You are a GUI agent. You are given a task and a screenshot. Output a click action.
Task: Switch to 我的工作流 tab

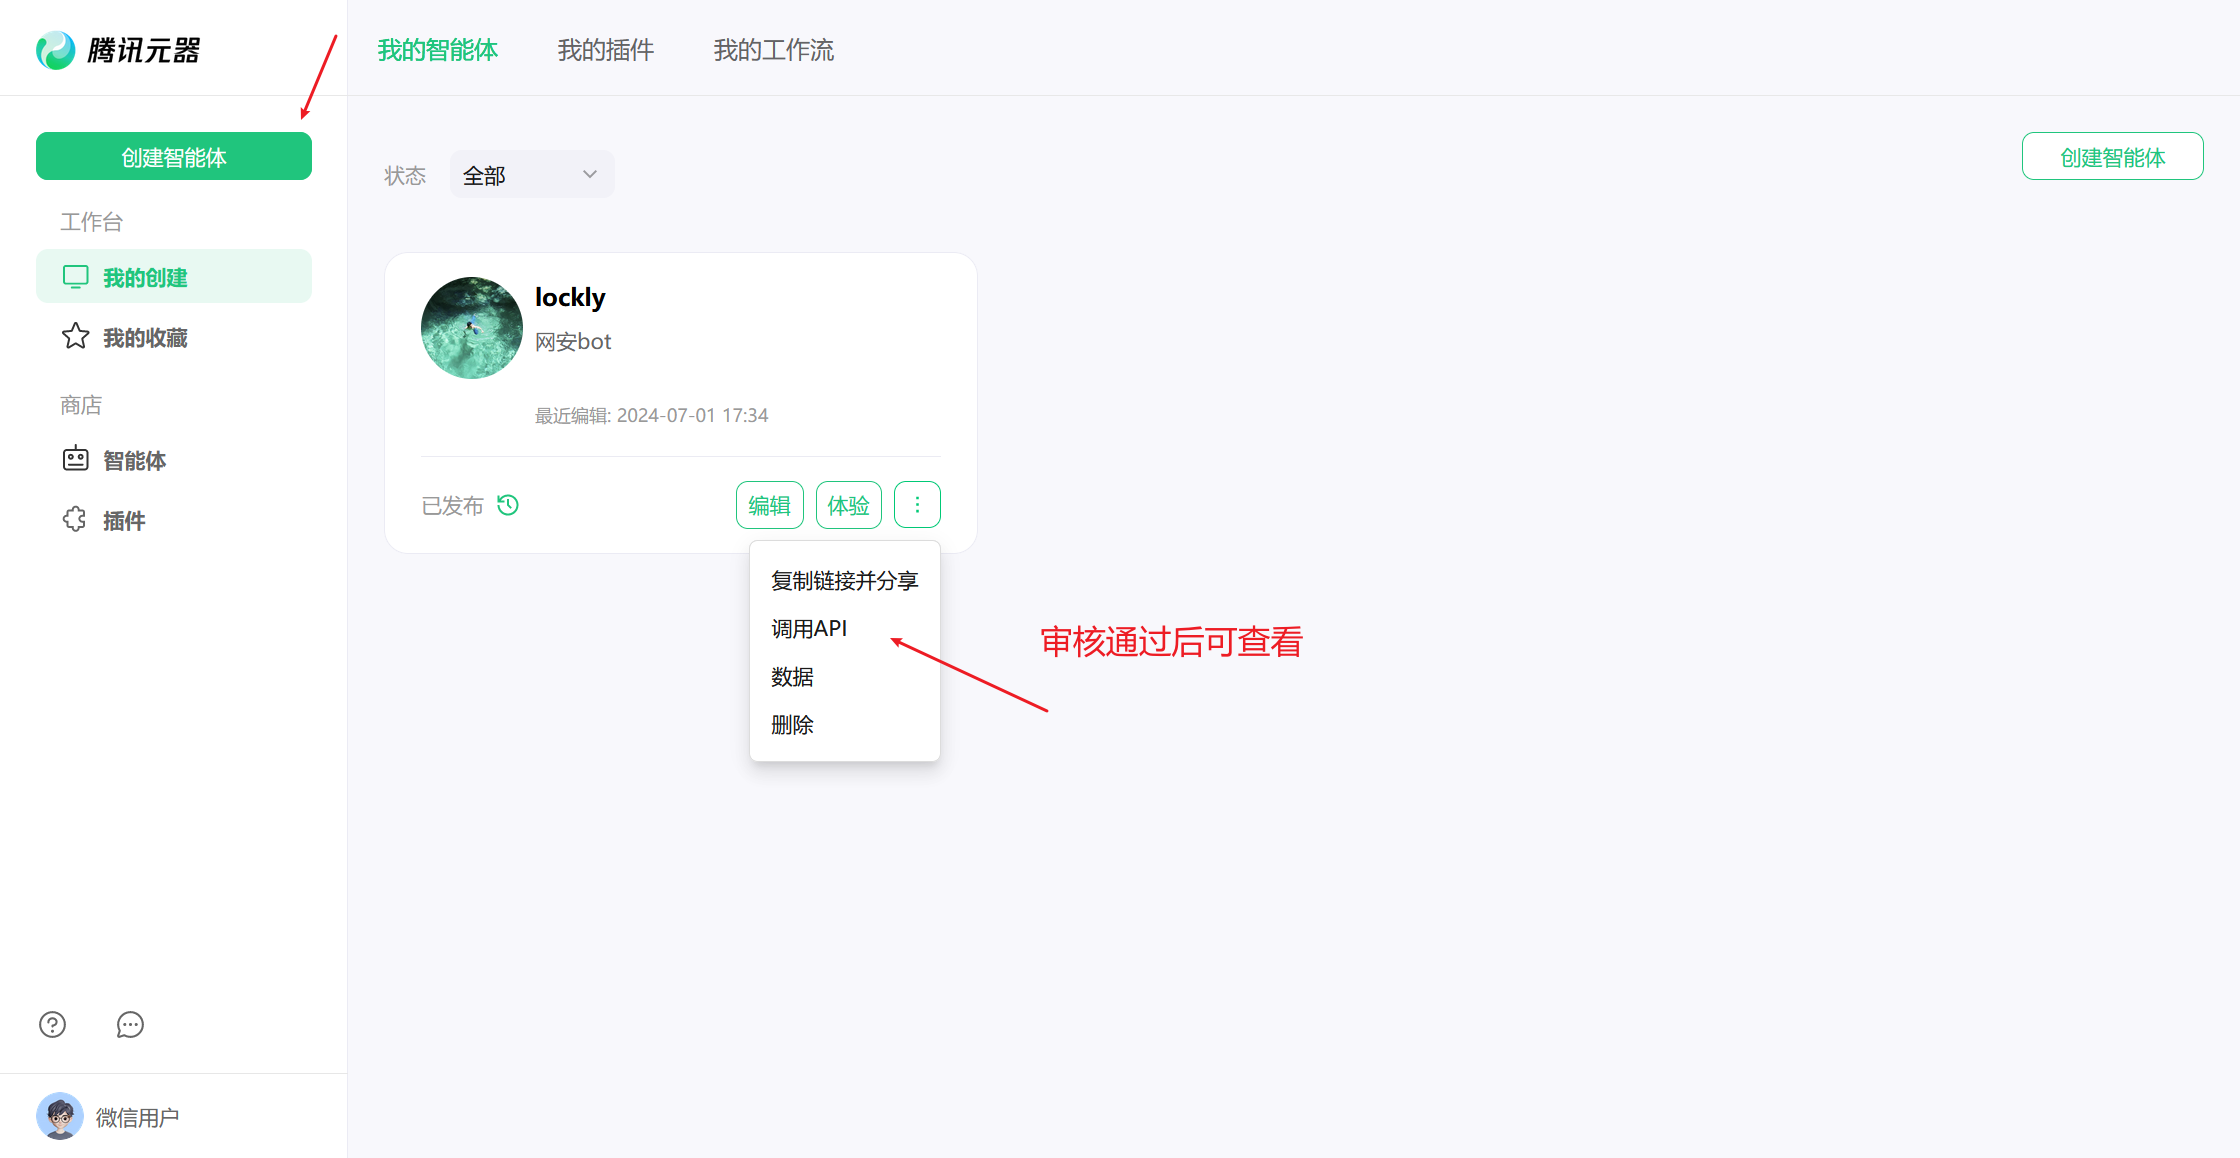click(x=773, y=49)
